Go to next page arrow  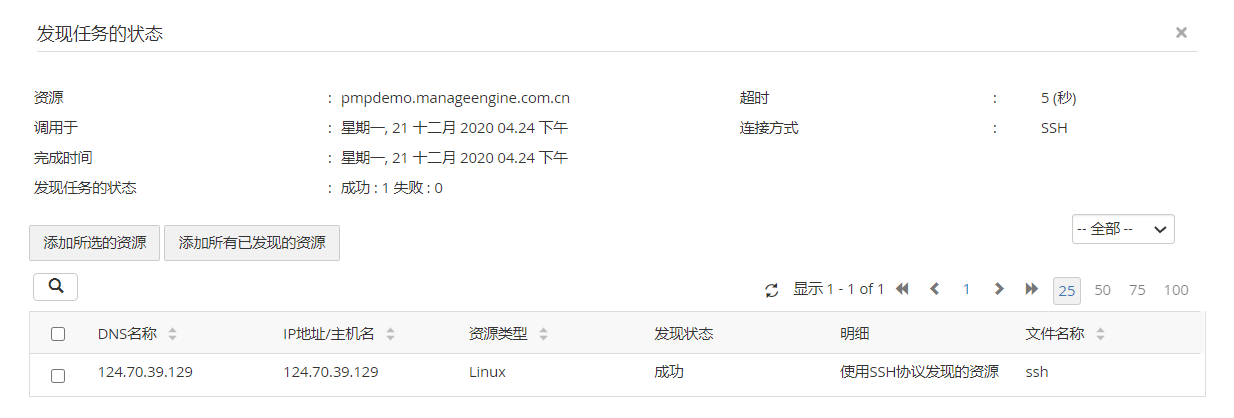[x=998, y=289]
